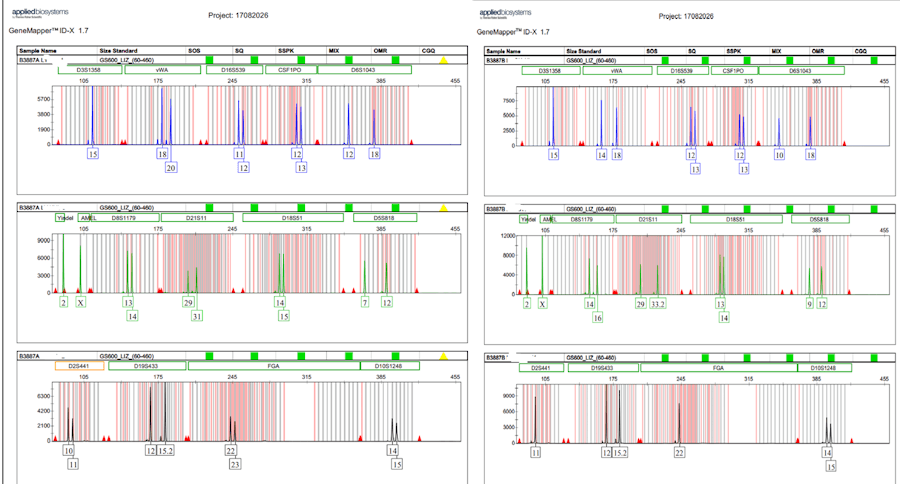Click allele call 7 in B3887A D5S818
900x486 pixels.
tap(365, 302)
